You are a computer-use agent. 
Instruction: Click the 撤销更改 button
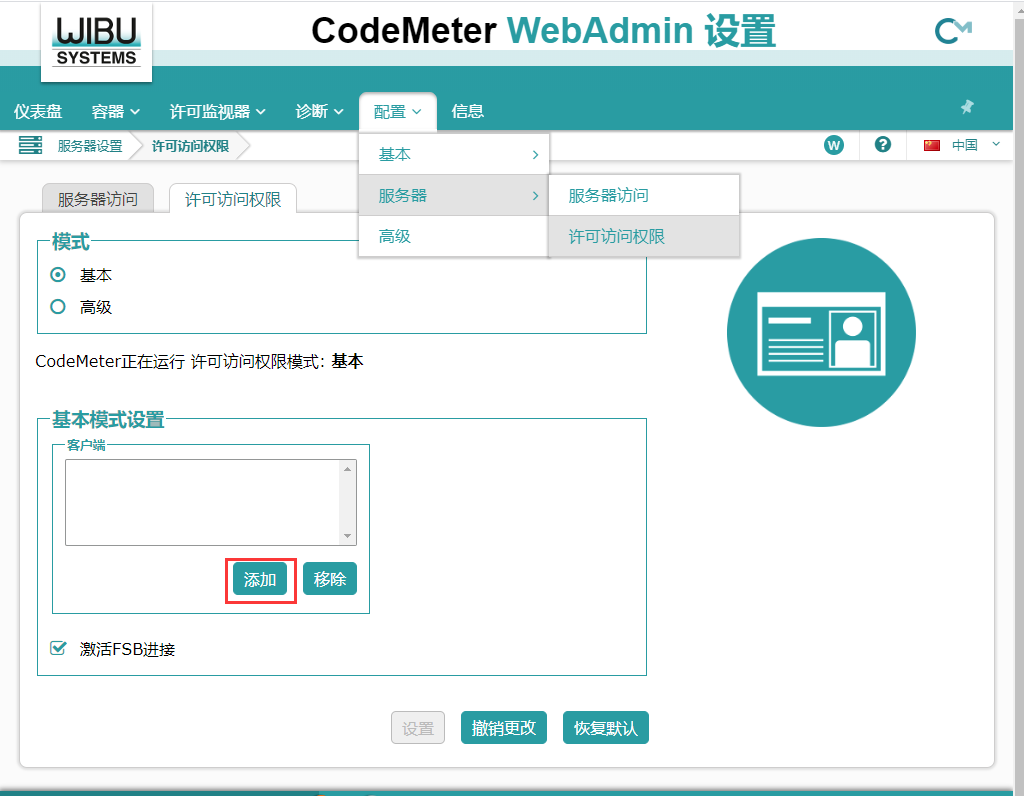click(x=504, y=727)
